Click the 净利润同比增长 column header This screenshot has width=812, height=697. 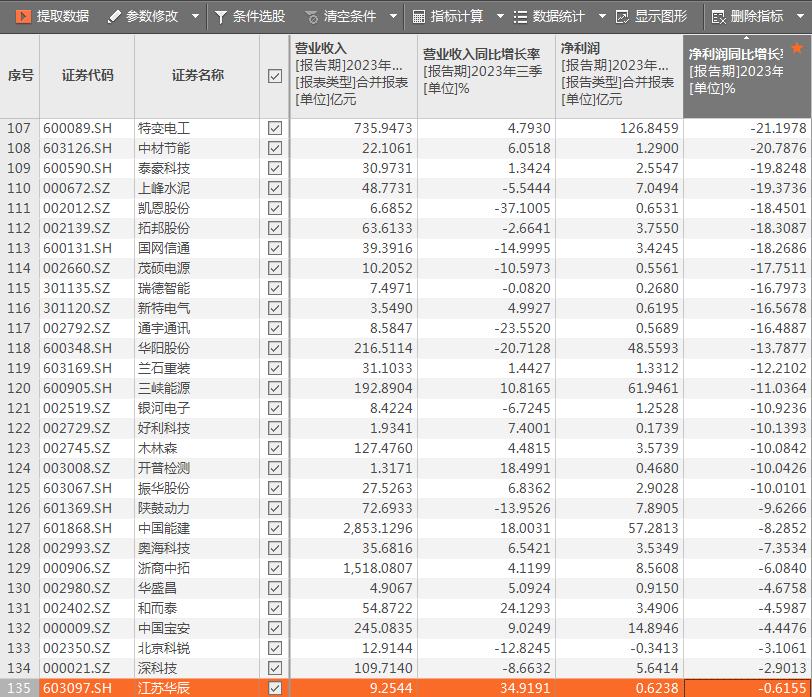[747, 76]
